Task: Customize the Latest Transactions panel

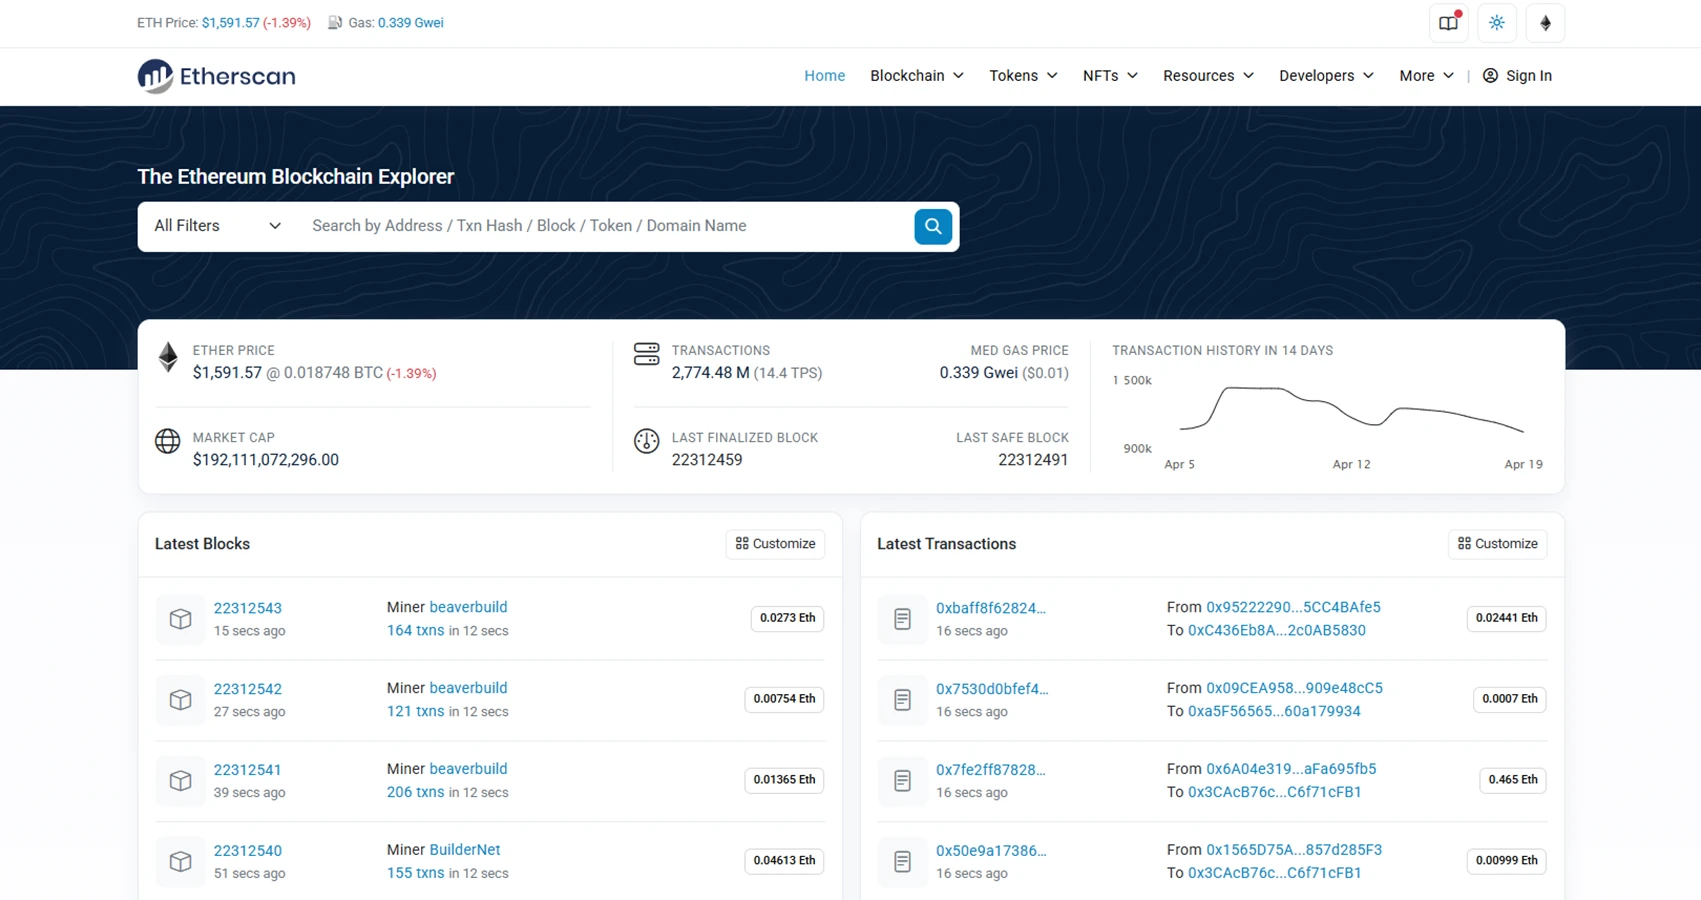Action: click(x=1498, y=544)
